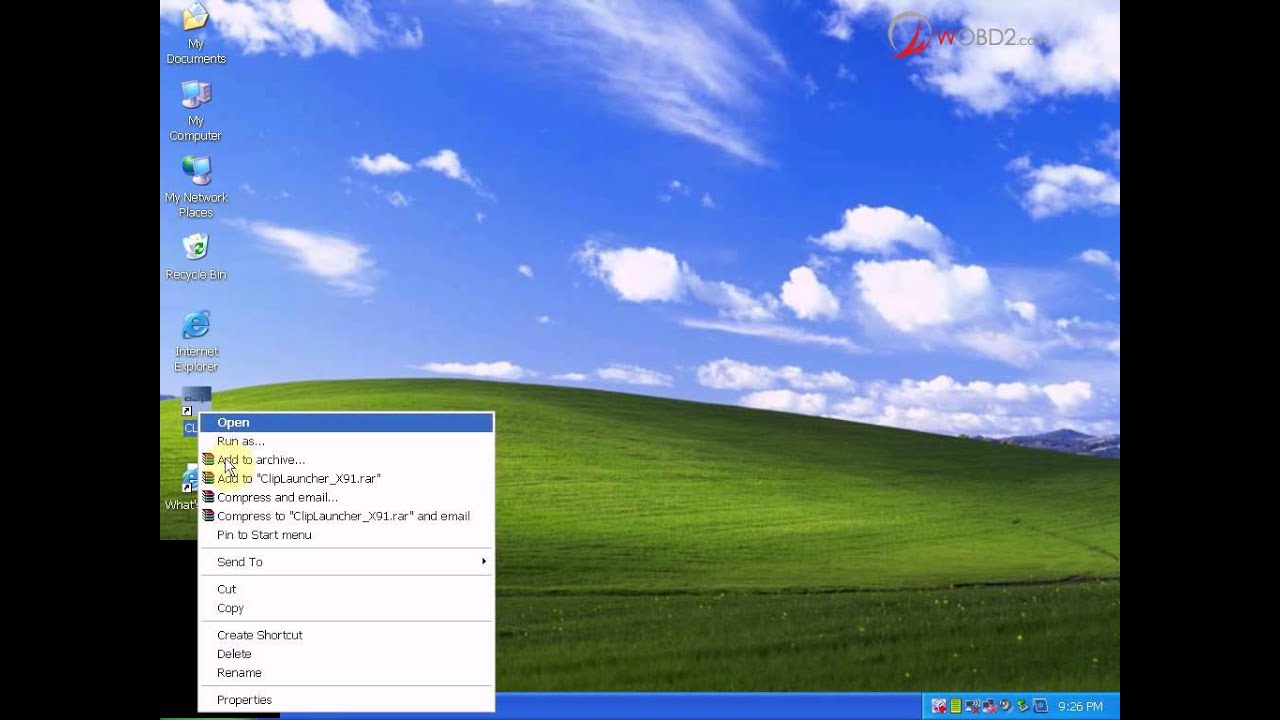Image resolution: width=1280 pixels, height=720 pixels.
Task: Choose Compress to "ClipLauncher_X91.rar" and email
Action: point(346,516)
